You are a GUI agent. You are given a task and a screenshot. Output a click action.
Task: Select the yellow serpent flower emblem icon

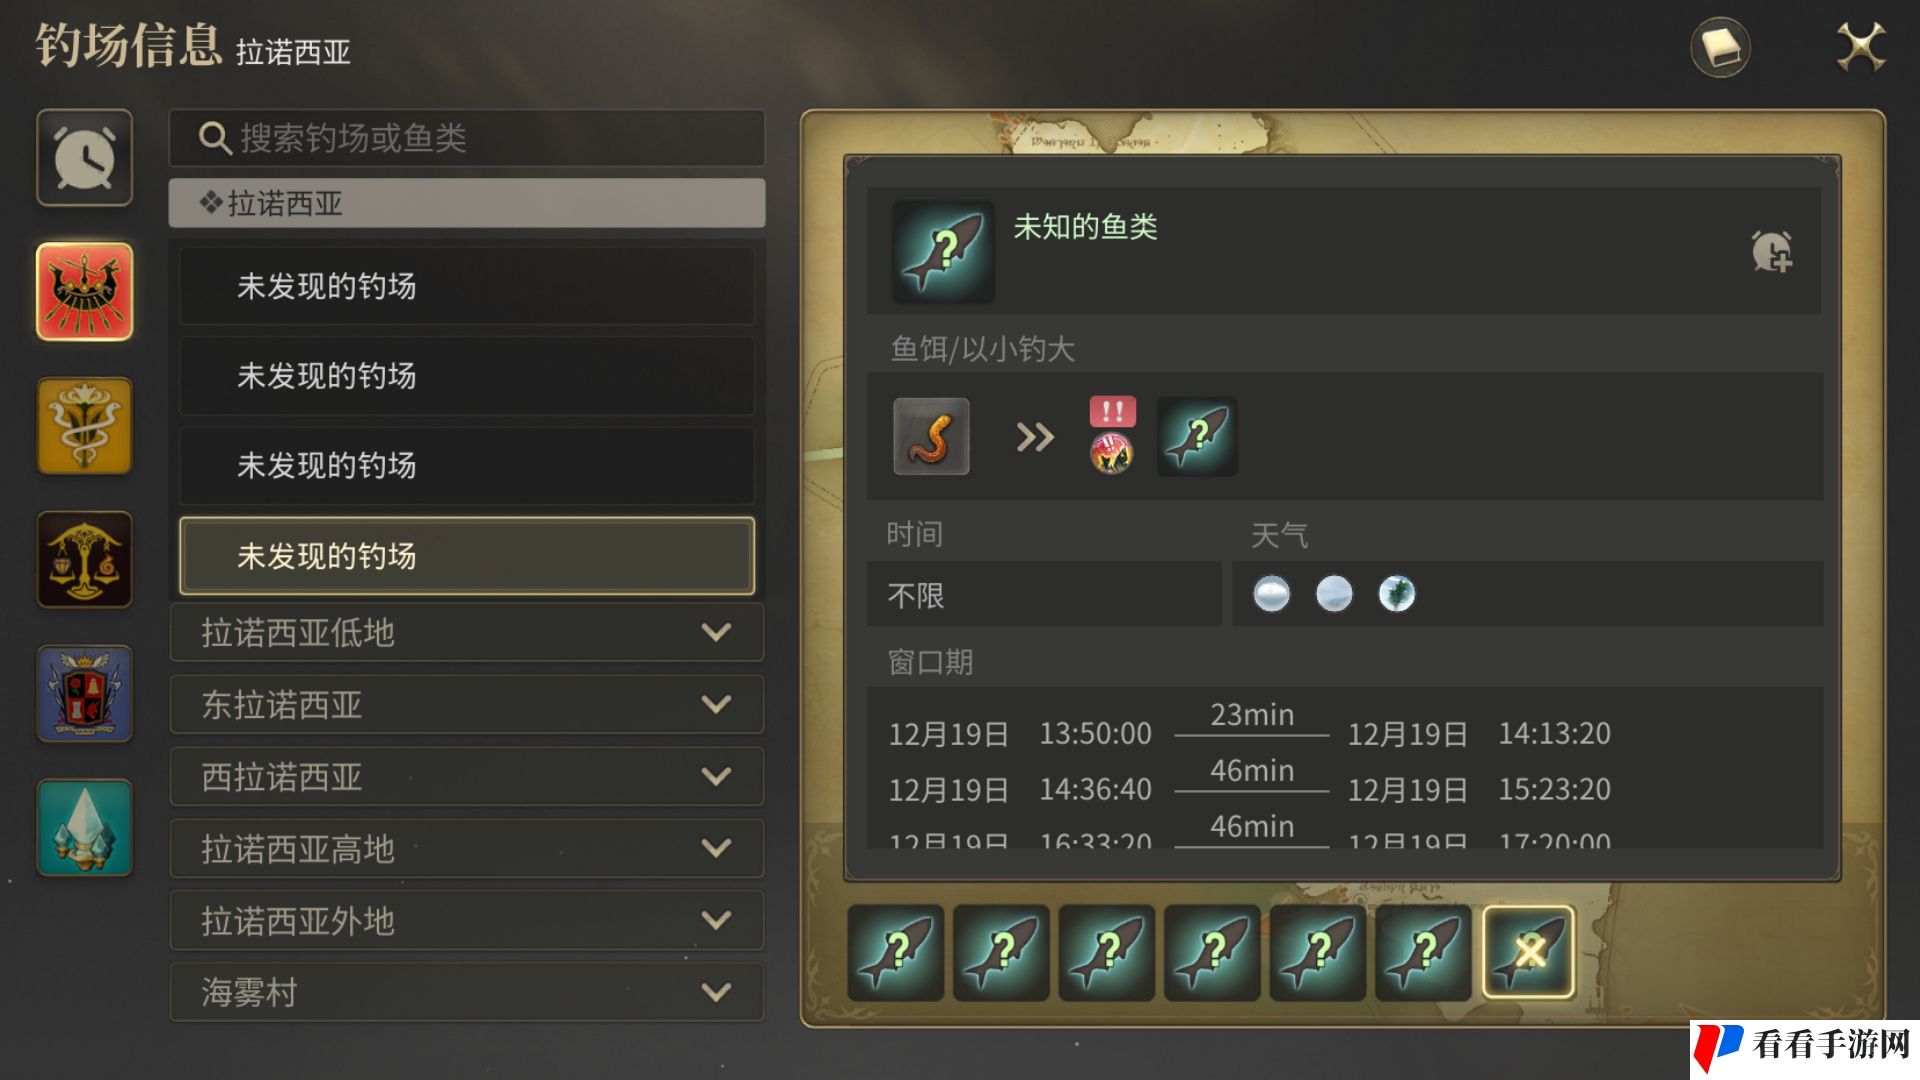[85, 426]
